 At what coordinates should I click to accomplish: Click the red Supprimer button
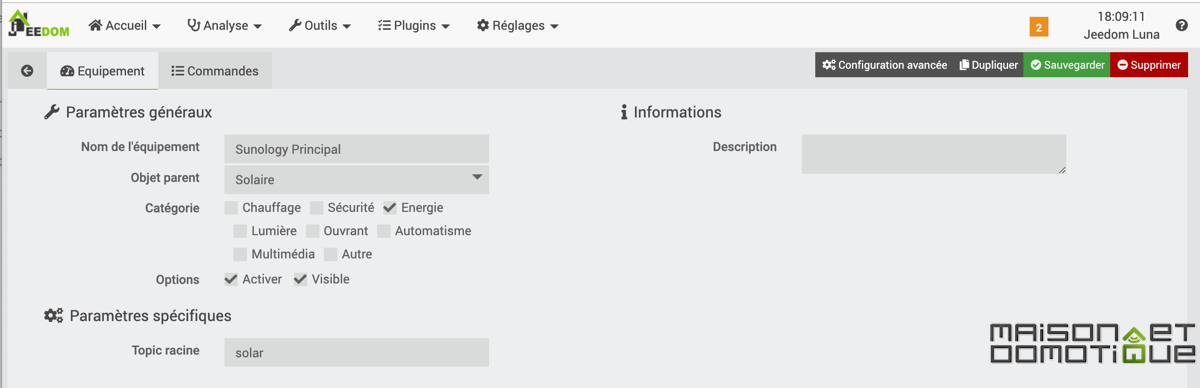[1149, 65]
